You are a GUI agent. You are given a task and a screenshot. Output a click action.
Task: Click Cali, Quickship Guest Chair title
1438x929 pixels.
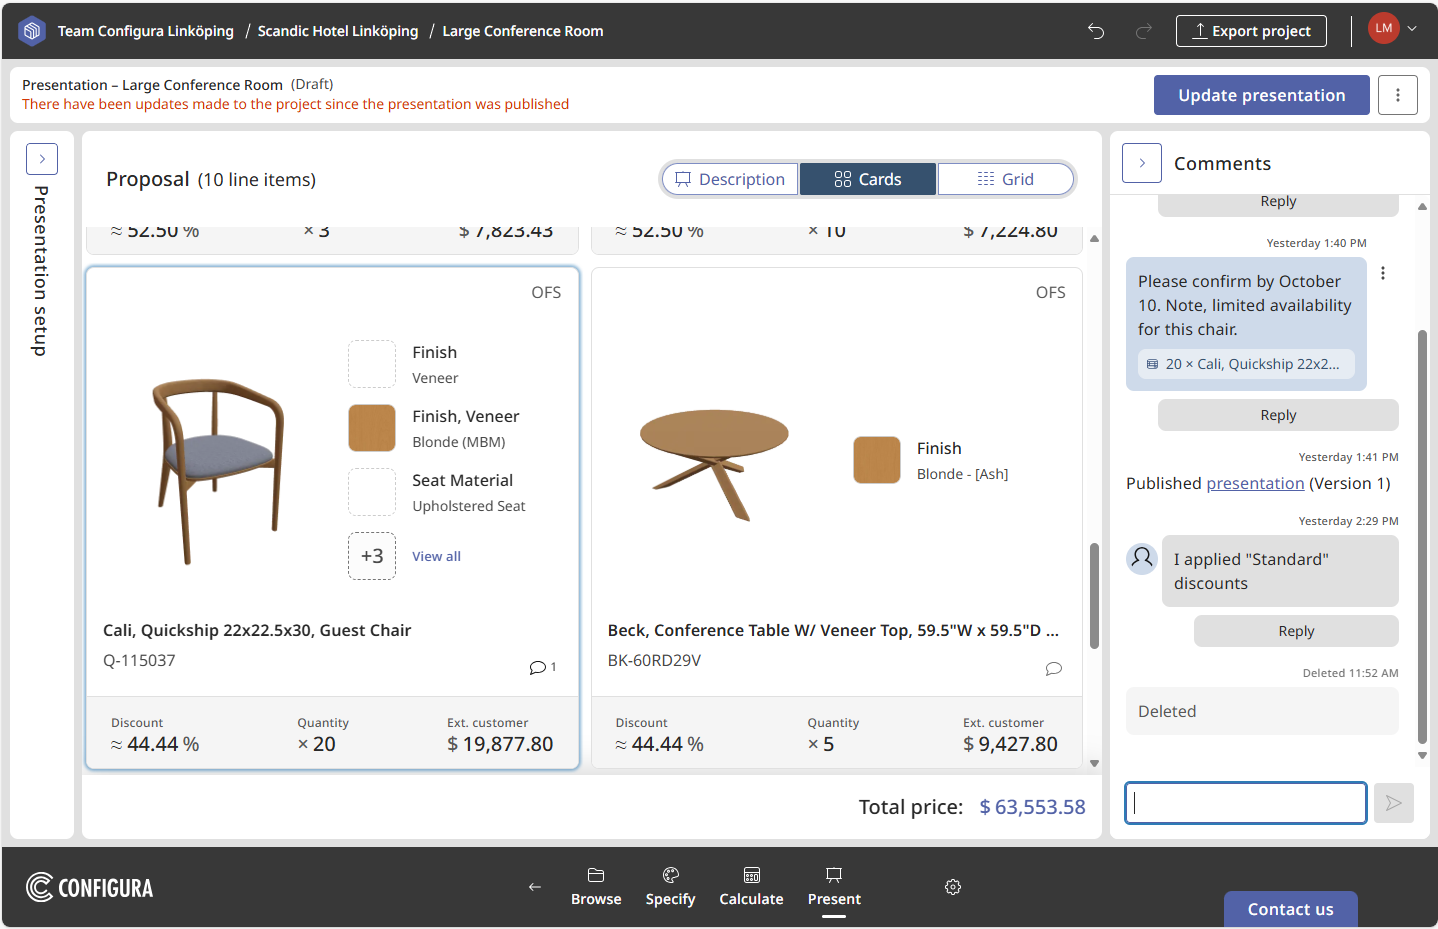click(257, 630)
